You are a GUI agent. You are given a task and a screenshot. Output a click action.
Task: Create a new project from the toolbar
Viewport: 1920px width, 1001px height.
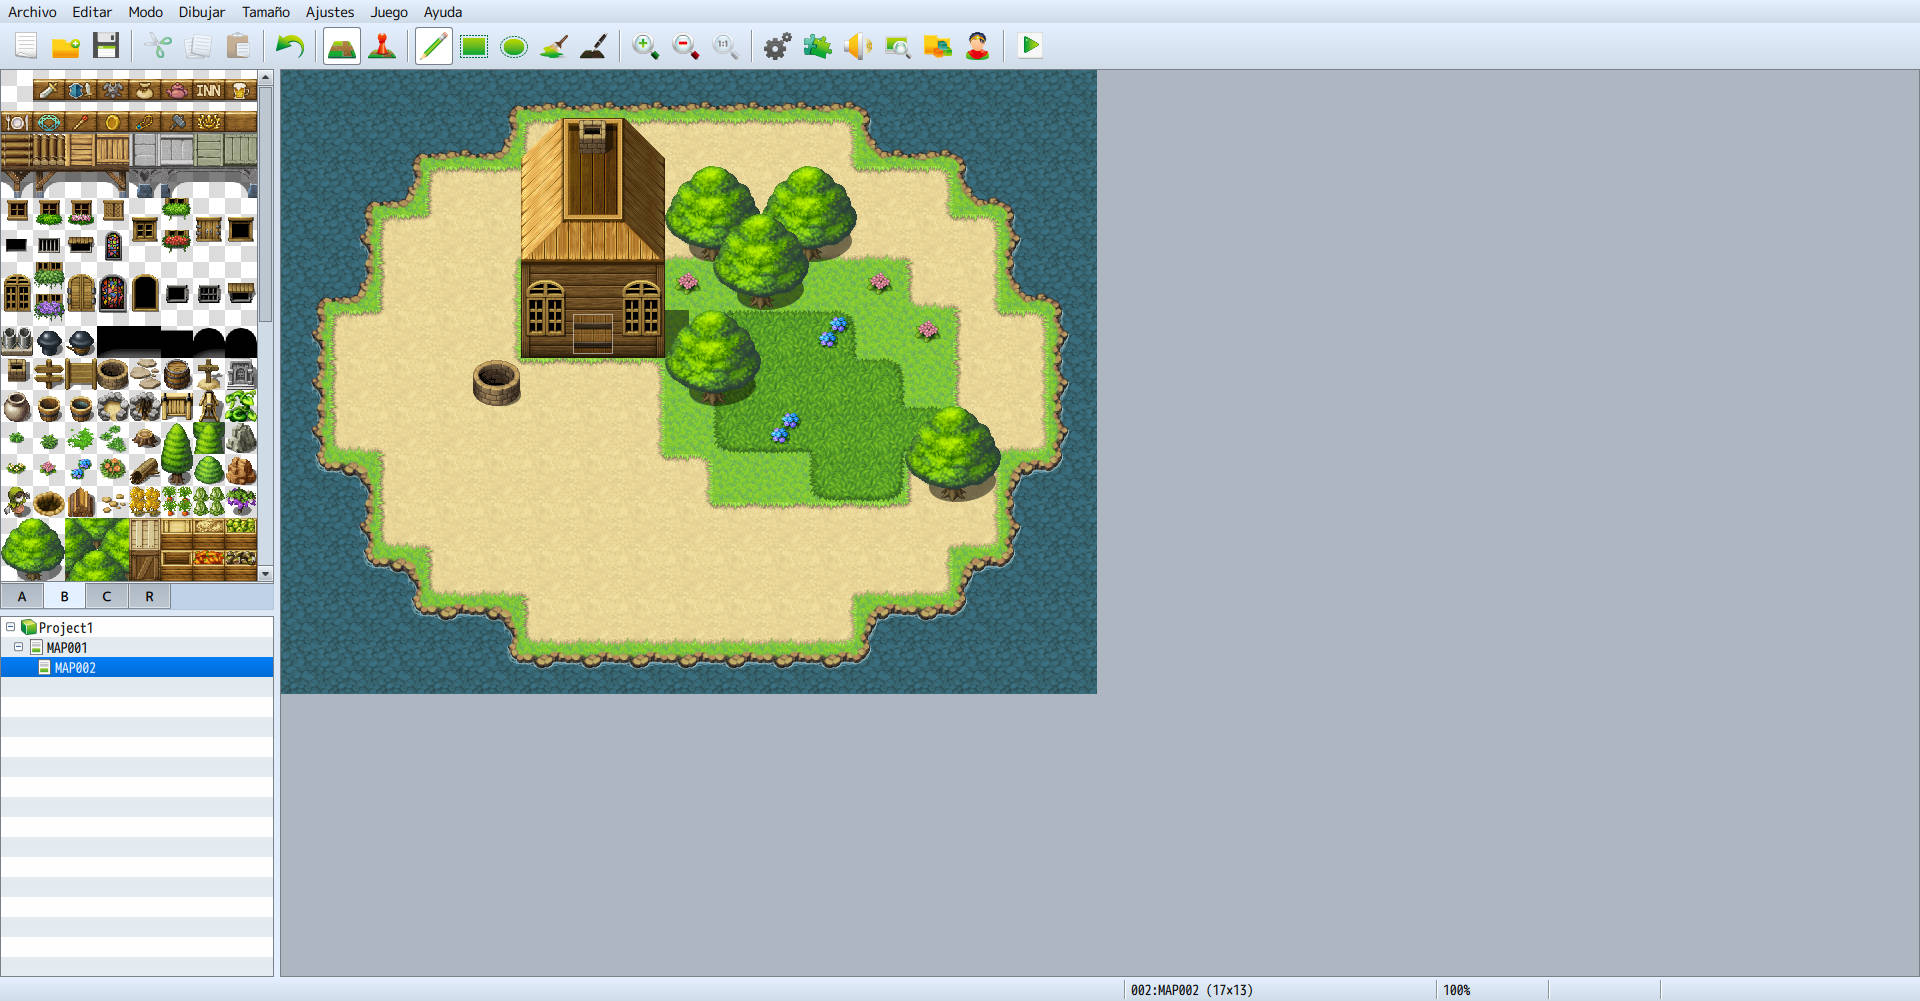pyautogui.click(x=26, y=46)
